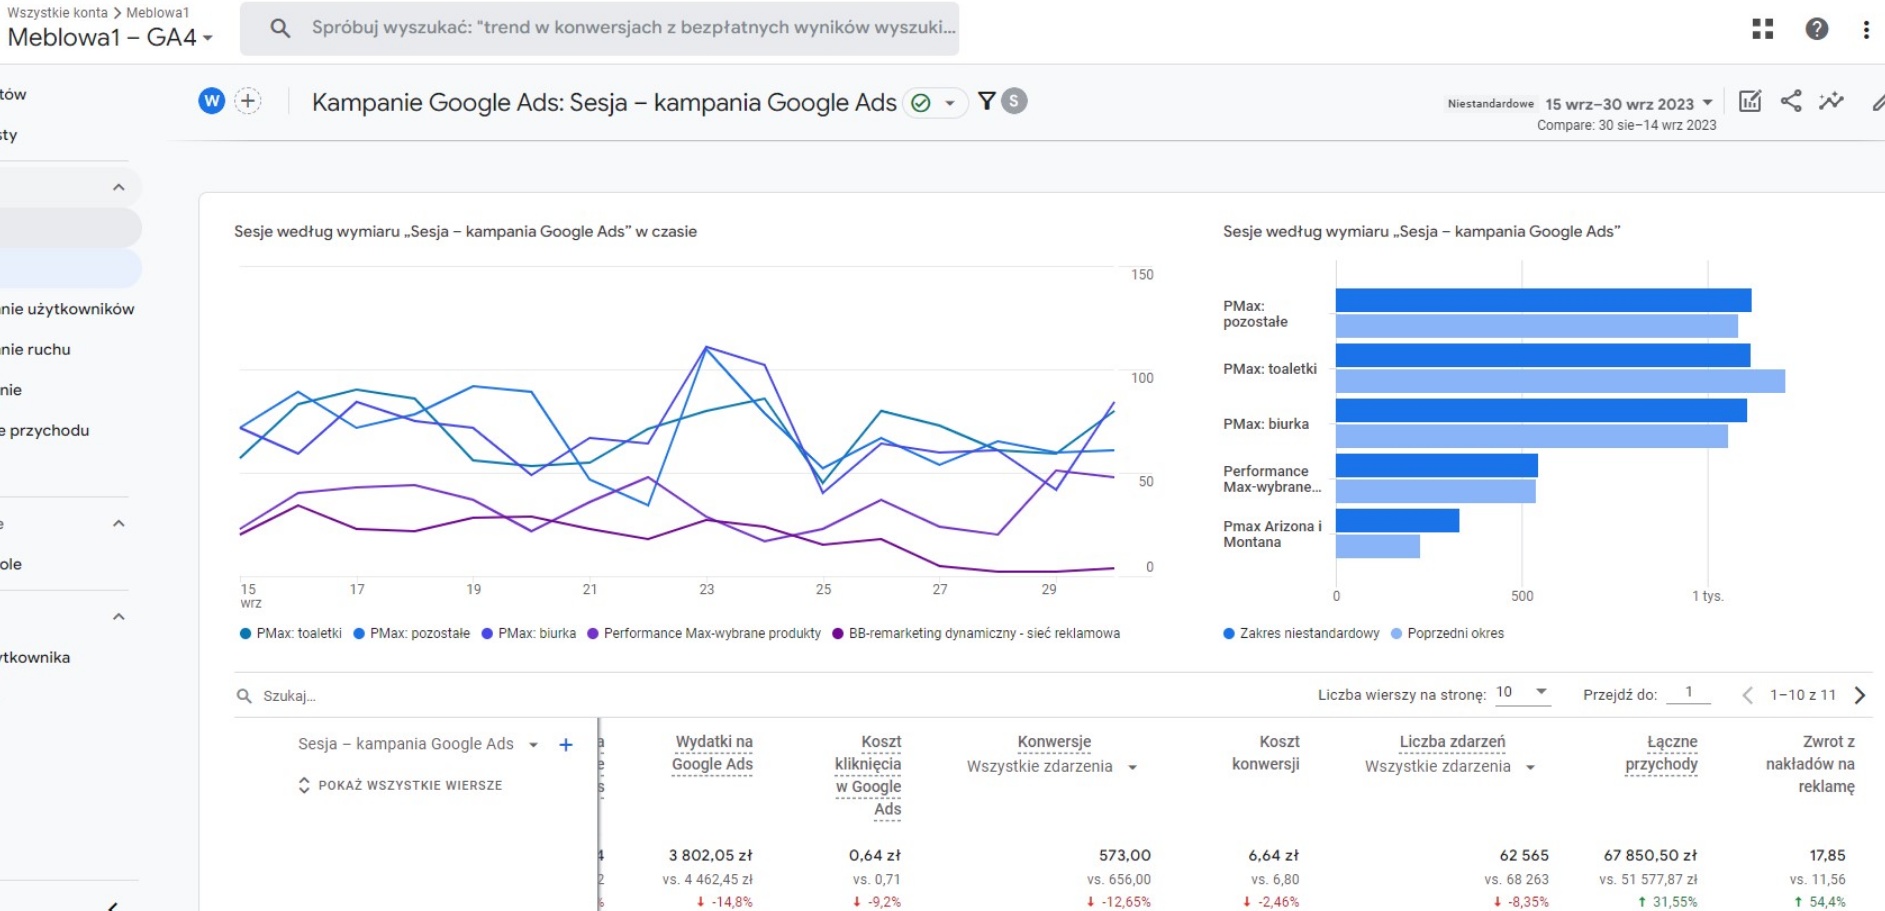Screen dimensions: 1885x911
Task: Click the add dimension plus icon
Action: (566, 745)
